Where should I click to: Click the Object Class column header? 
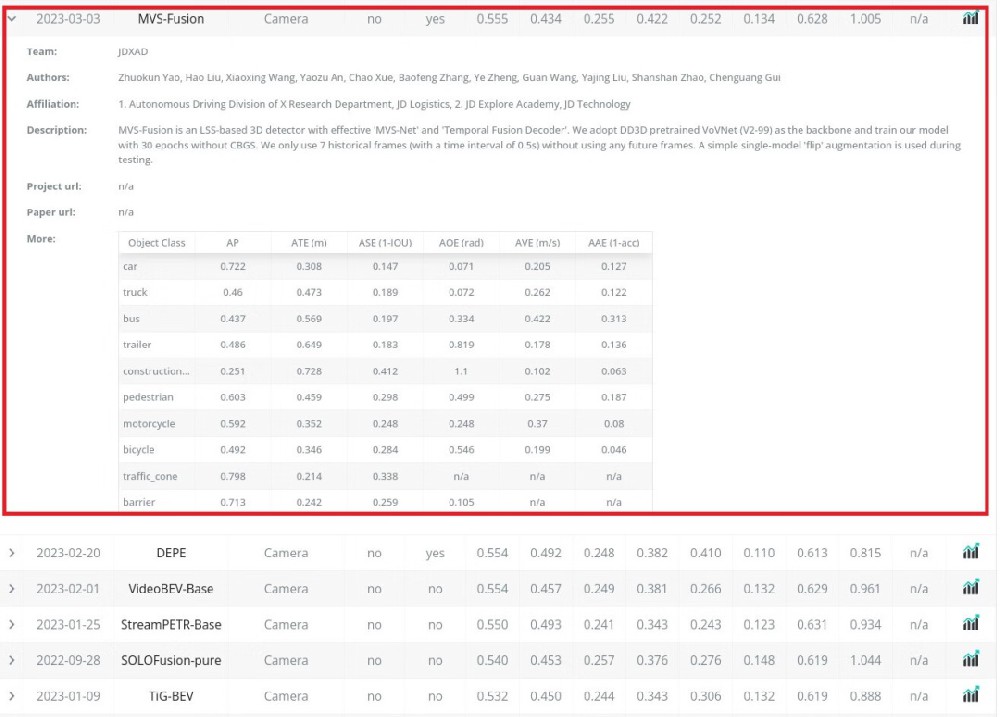pos(157,243)
